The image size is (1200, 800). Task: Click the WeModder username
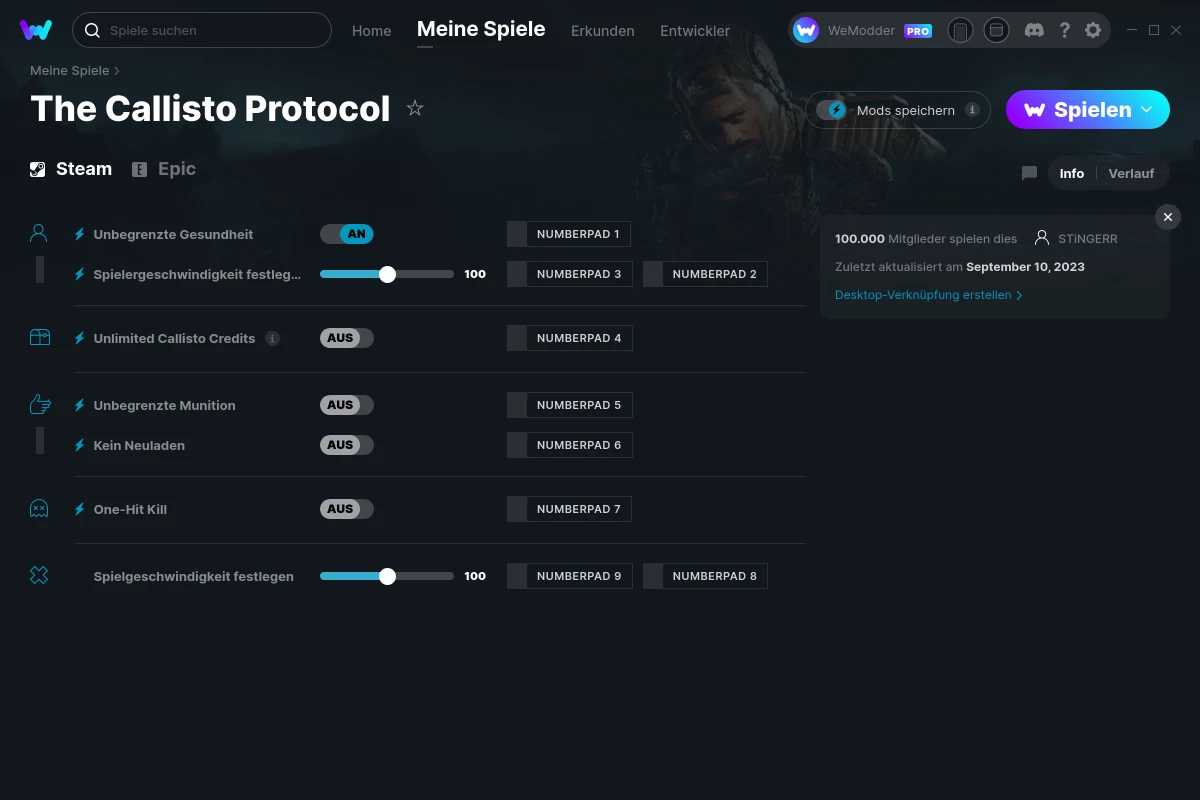(861, 31)
